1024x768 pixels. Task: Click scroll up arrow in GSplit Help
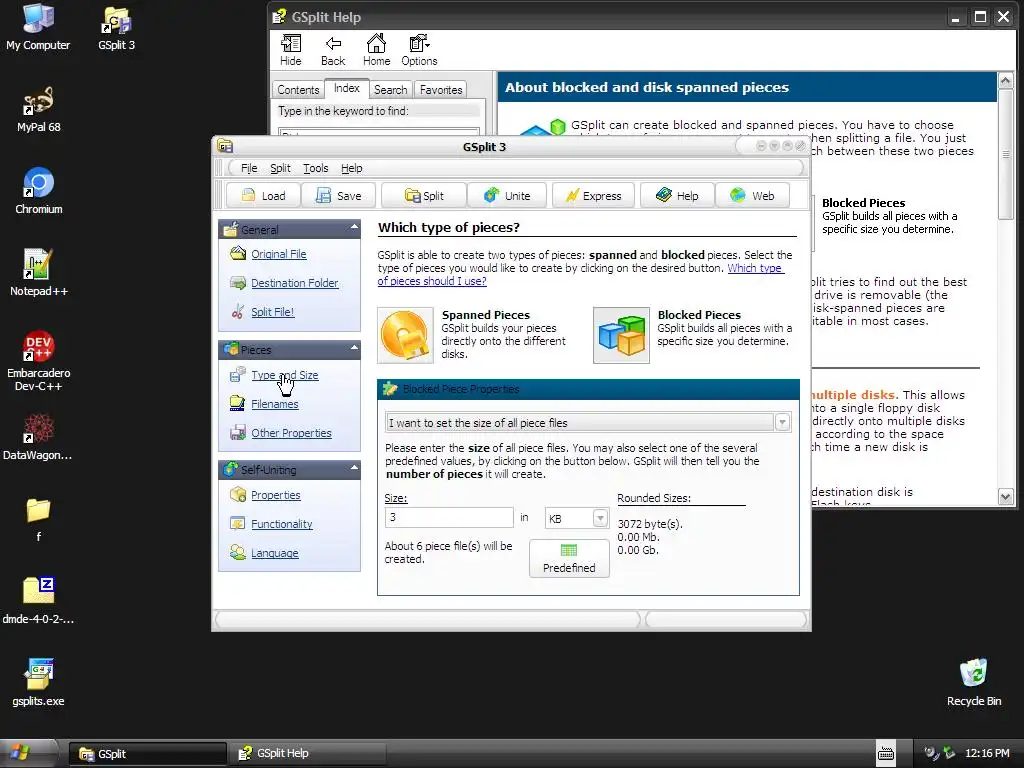(x=1006, y=80)
